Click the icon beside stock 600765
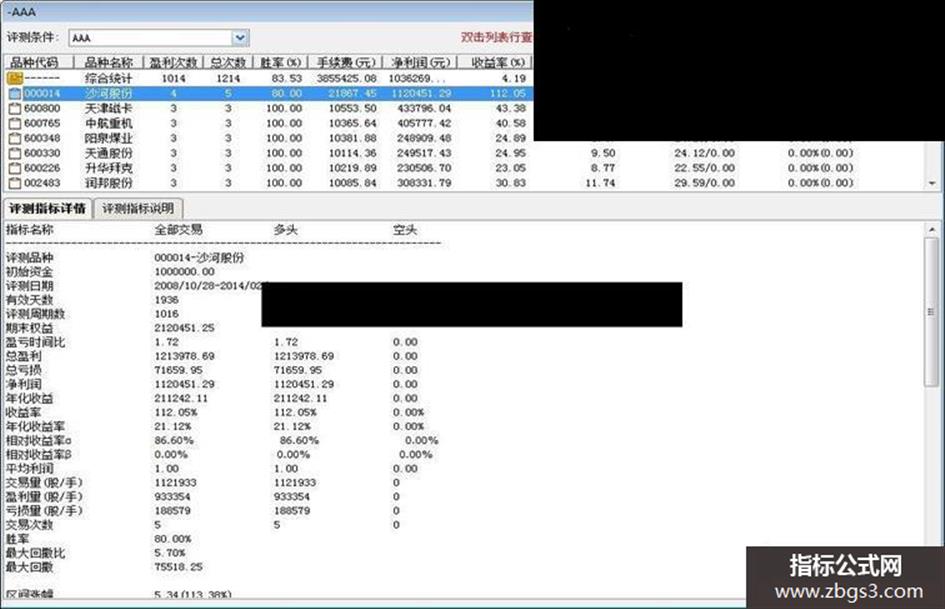Screen dimensions: 945x609 click(15, 124)
